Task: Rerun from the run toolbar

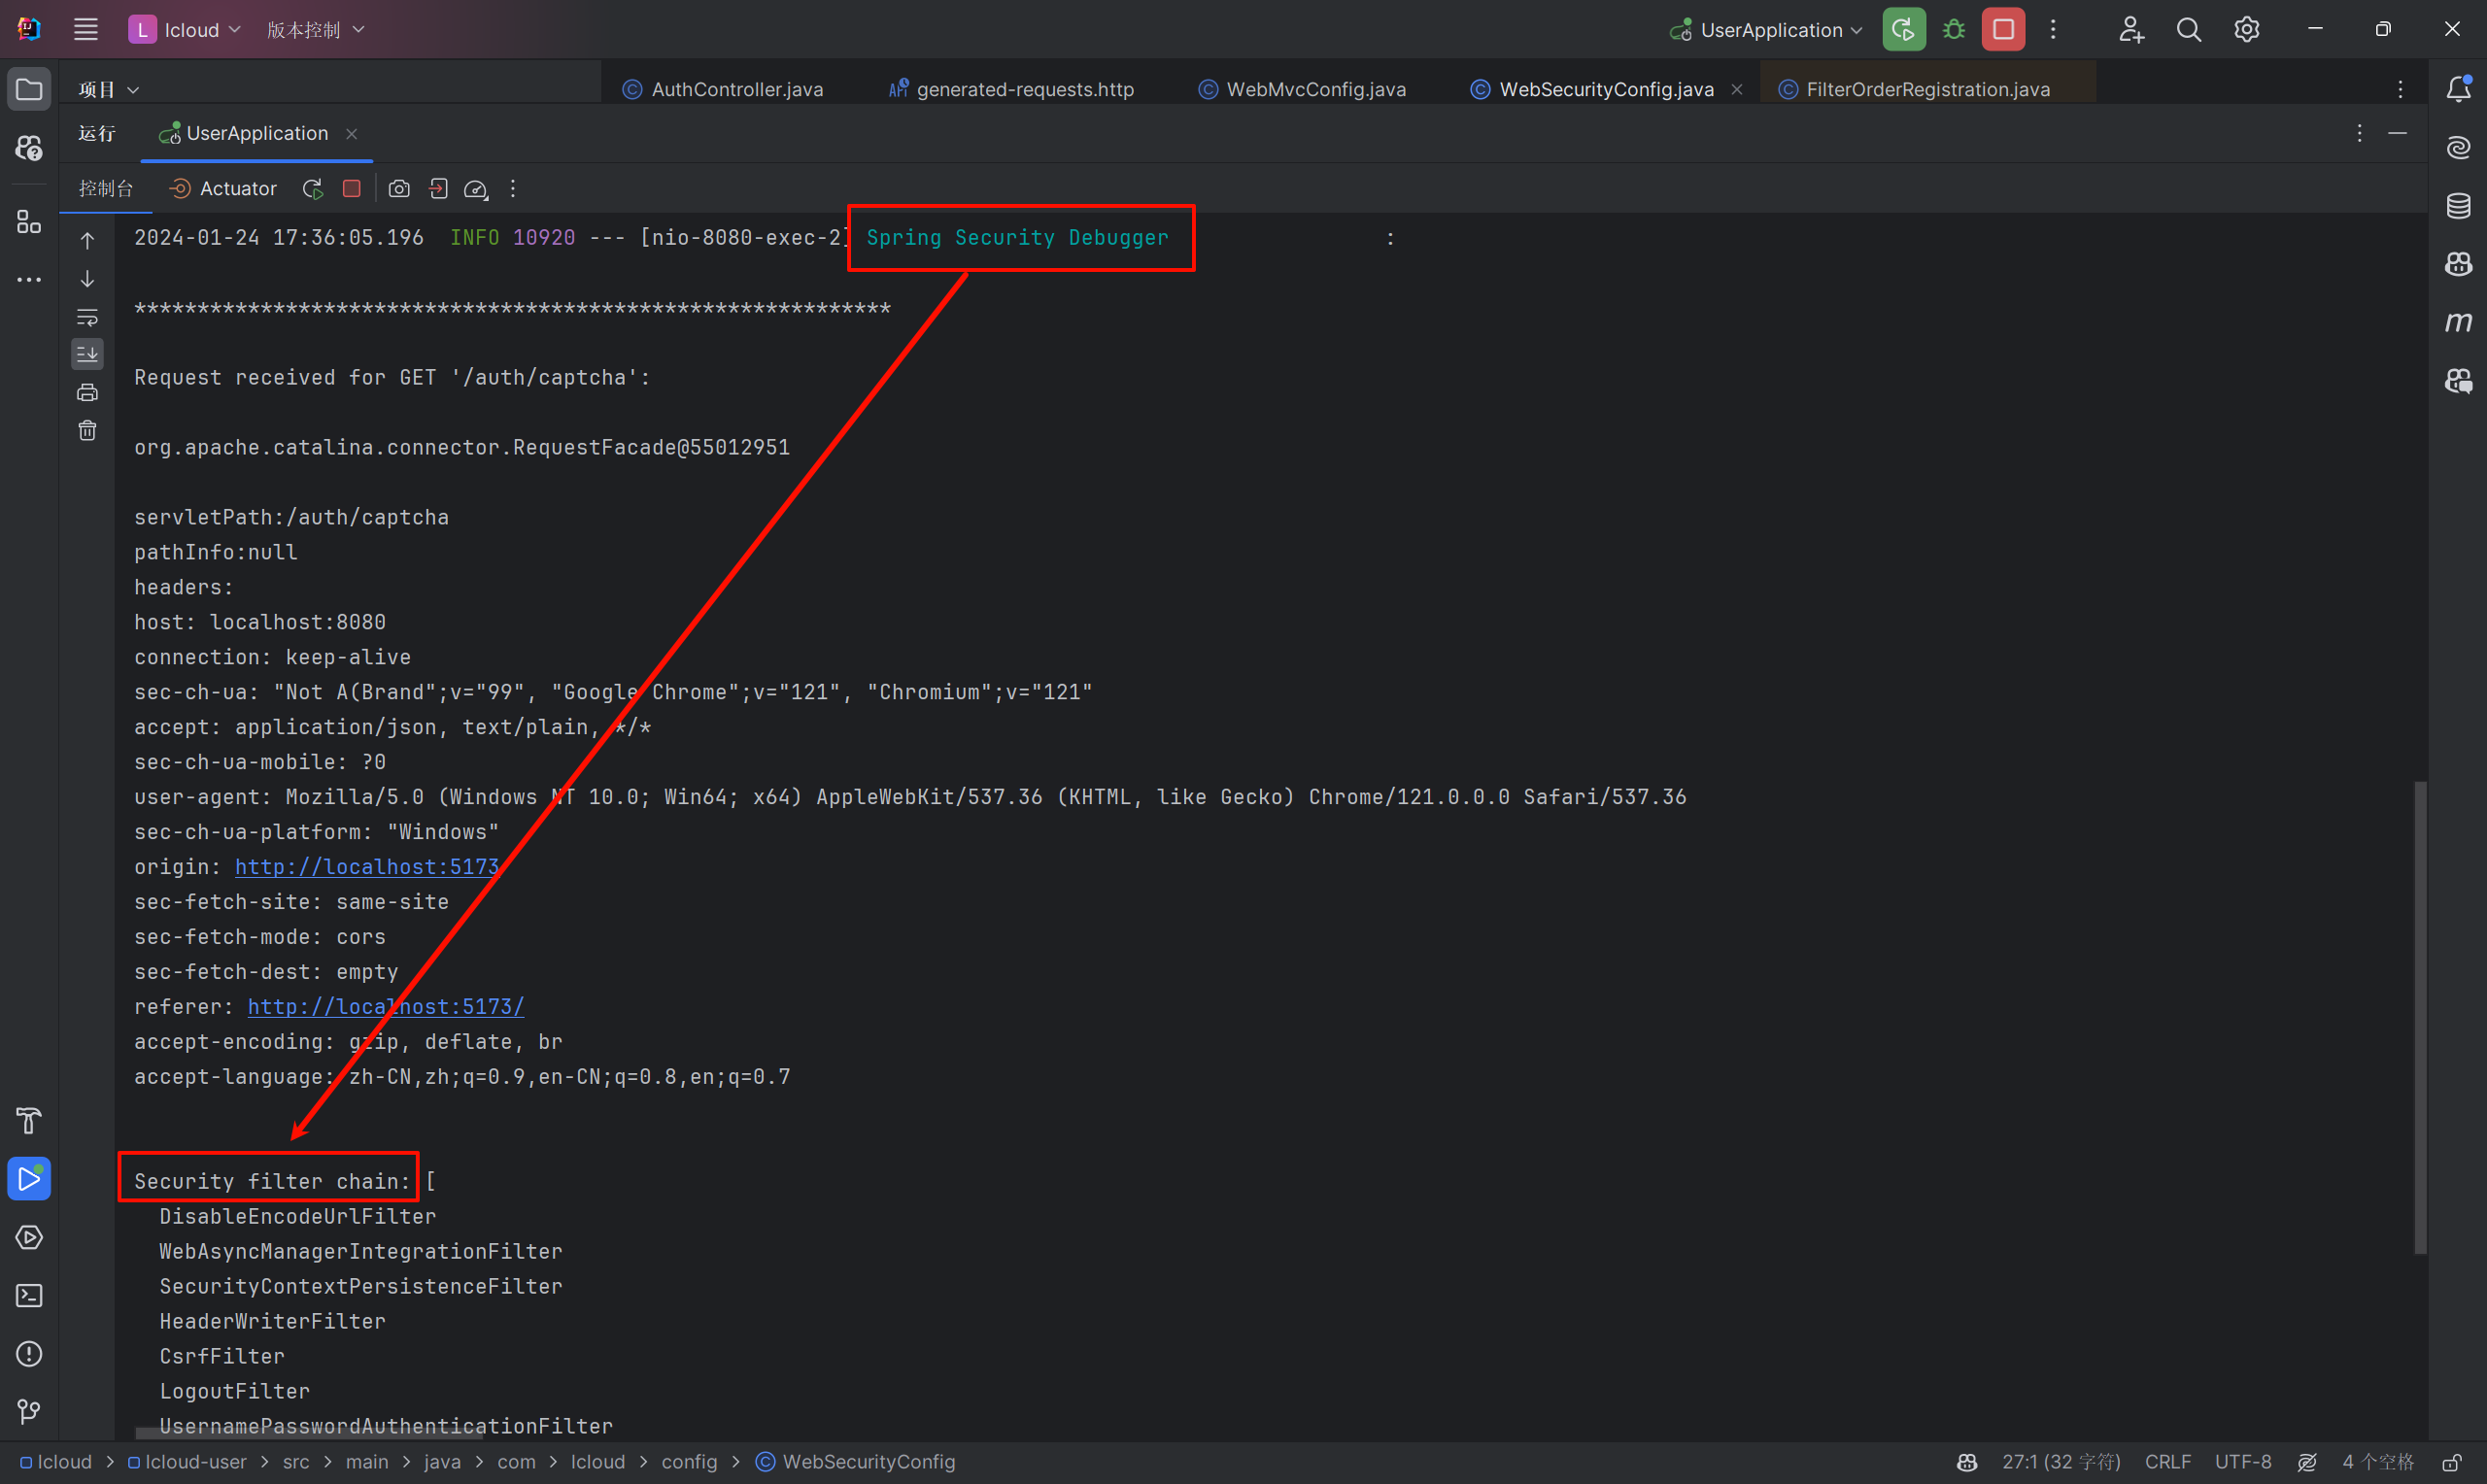Action: tap(313, 188)
